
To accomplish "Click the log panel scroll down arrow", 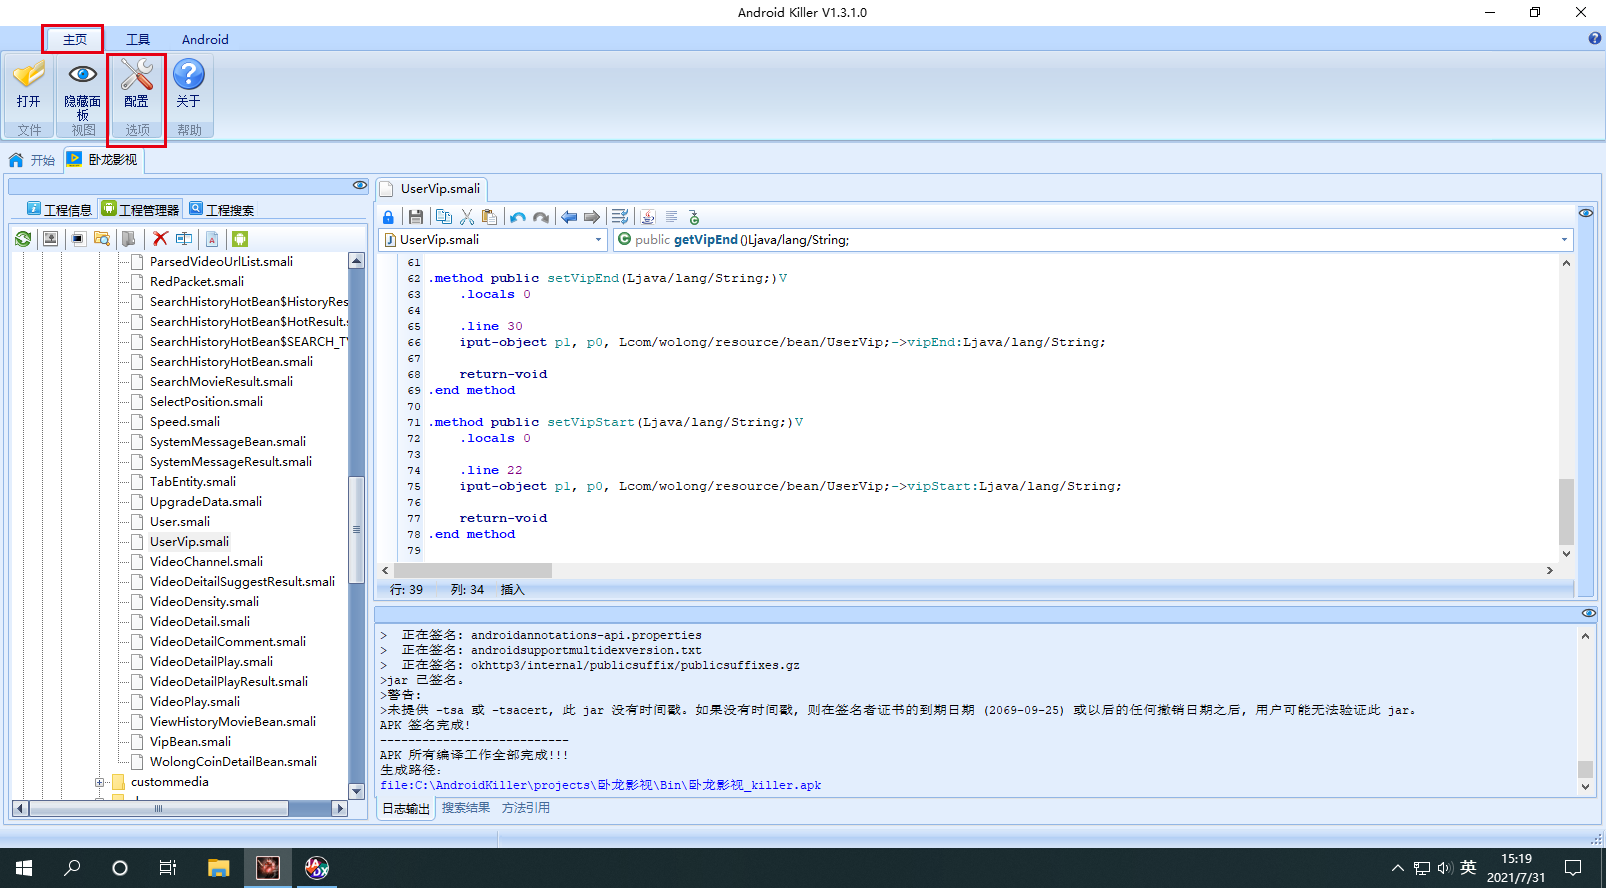I will [x=1585, y=787].
